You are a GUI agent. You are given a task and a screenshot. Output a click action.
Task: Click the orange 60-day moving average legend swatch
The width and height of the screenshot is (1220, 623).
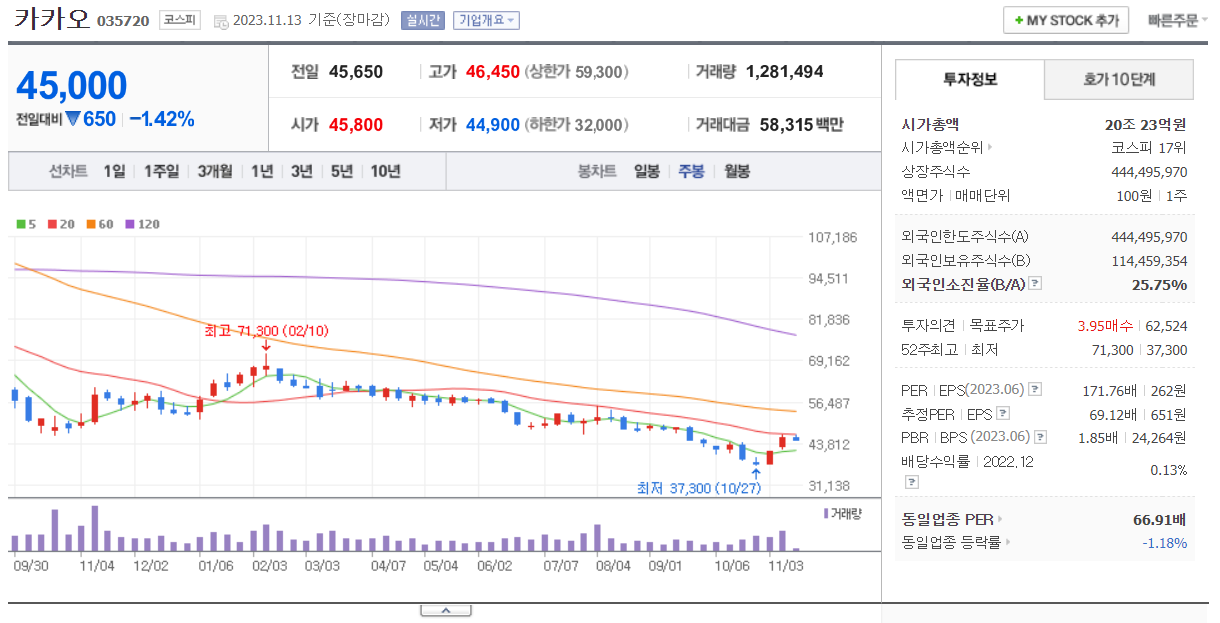pos(91,224)
